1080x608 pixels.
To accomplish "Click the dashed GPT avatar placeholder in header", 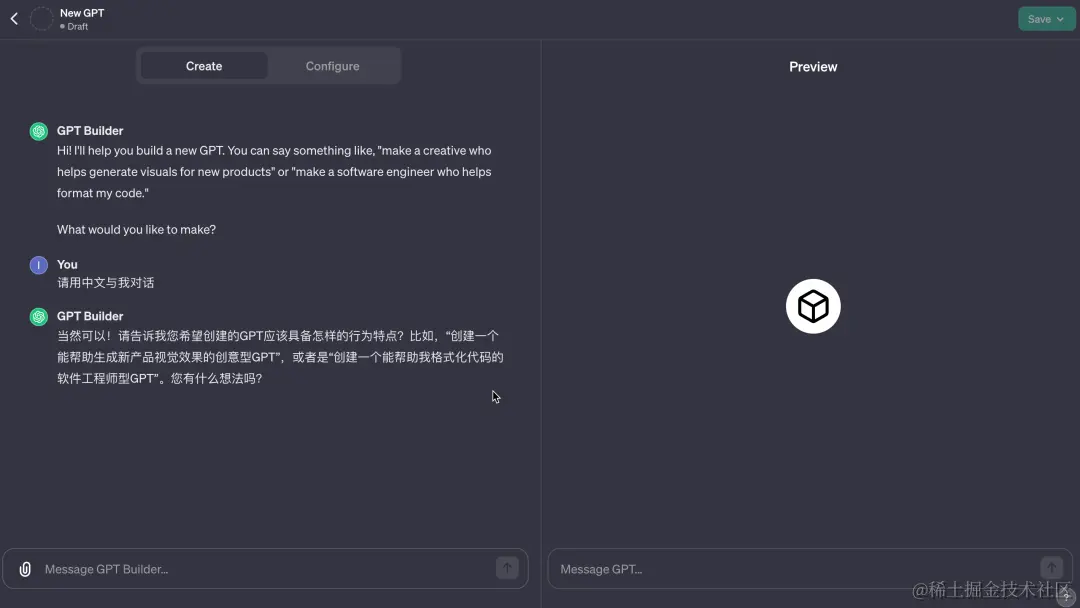I will 41,18.
